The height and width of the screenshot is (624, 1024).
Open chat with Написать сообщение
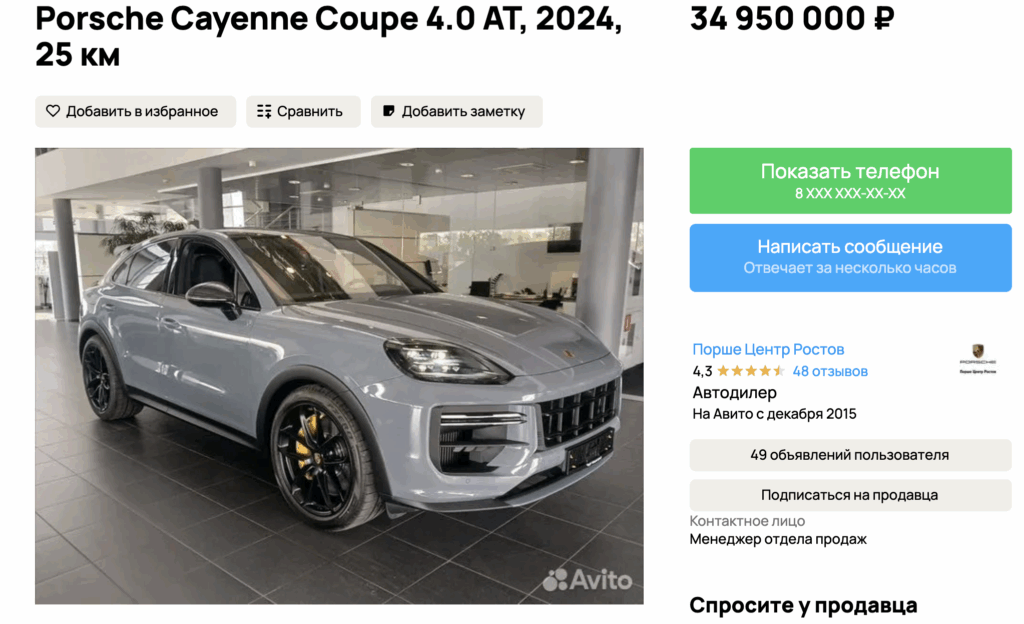pyautogui.click(x=850, y=258)
